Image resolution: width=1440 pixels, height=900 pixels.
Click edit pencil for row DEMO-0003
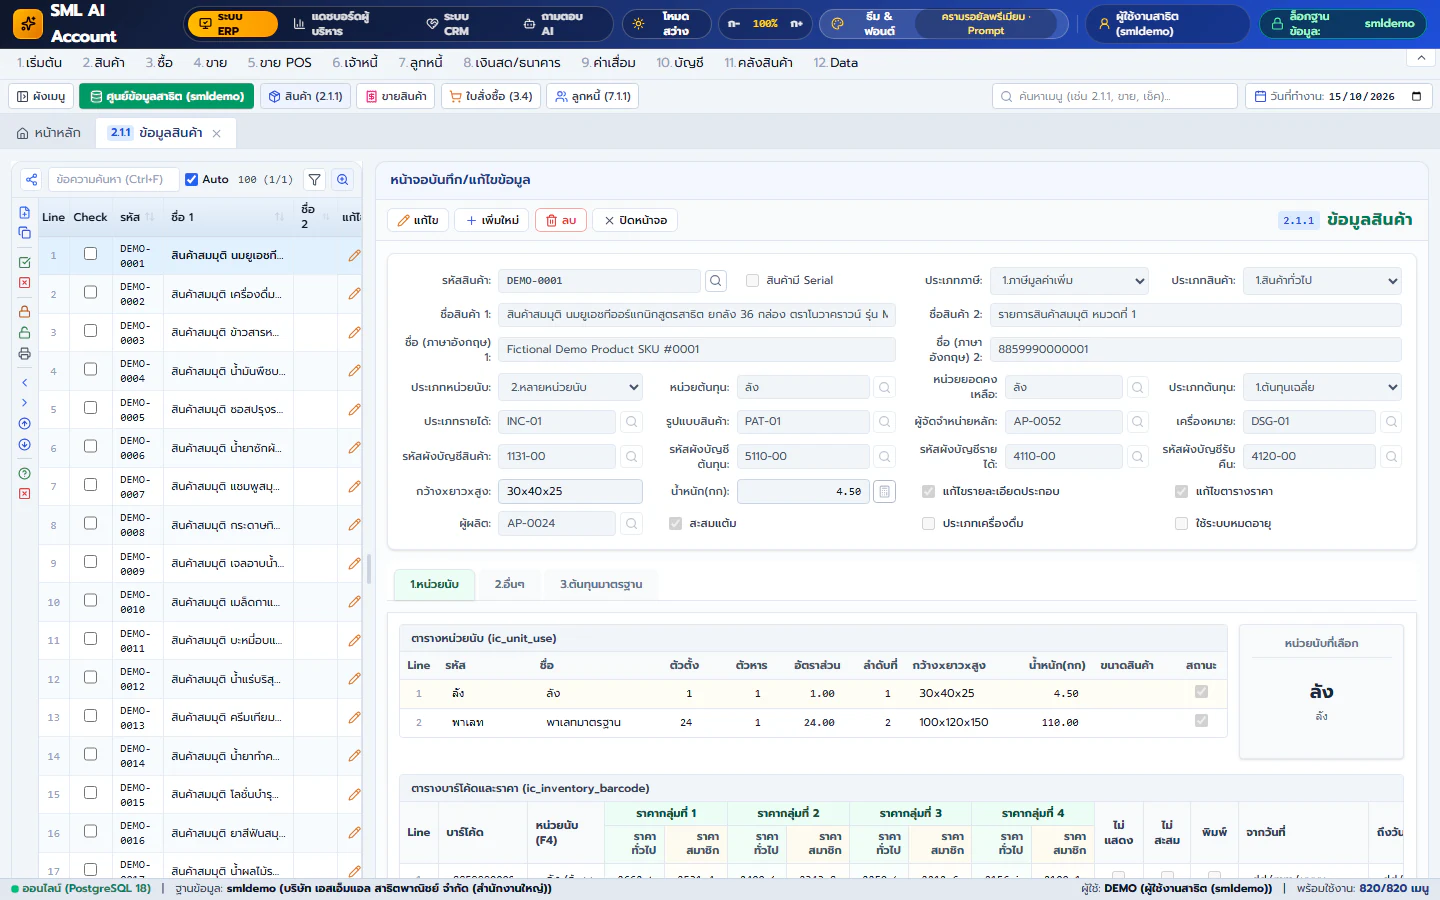(x=354, y=333)
